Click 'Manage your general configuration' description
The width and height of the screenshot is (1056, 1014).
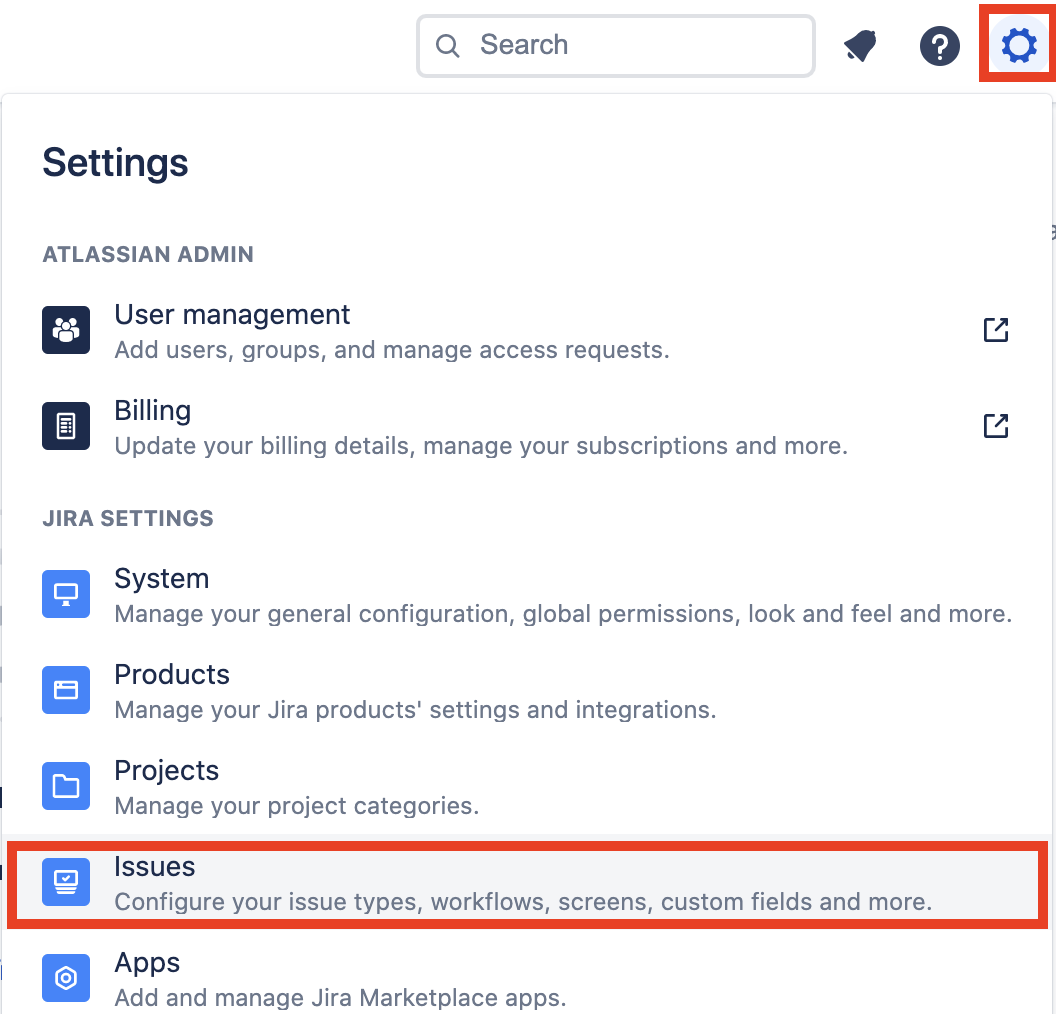coord(563,614)
